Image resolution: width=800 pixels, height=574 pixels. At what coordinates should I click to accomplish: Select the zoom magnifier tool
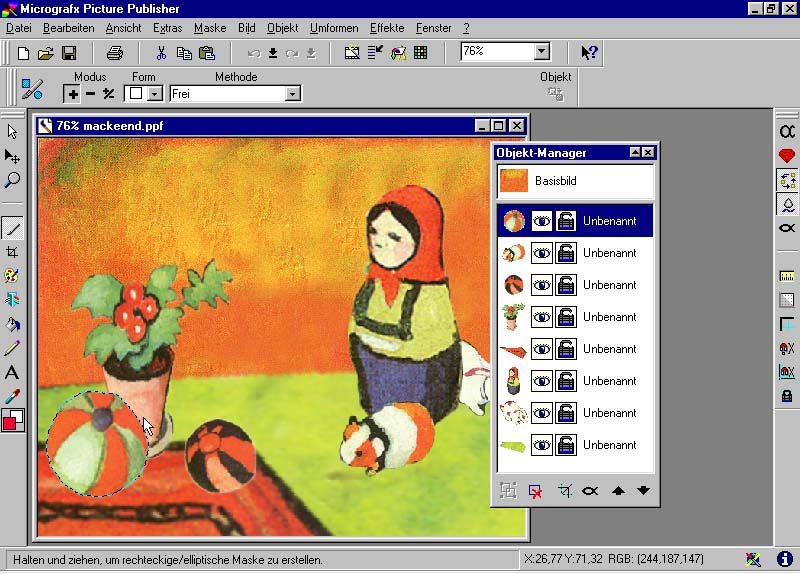click(12, 180)
